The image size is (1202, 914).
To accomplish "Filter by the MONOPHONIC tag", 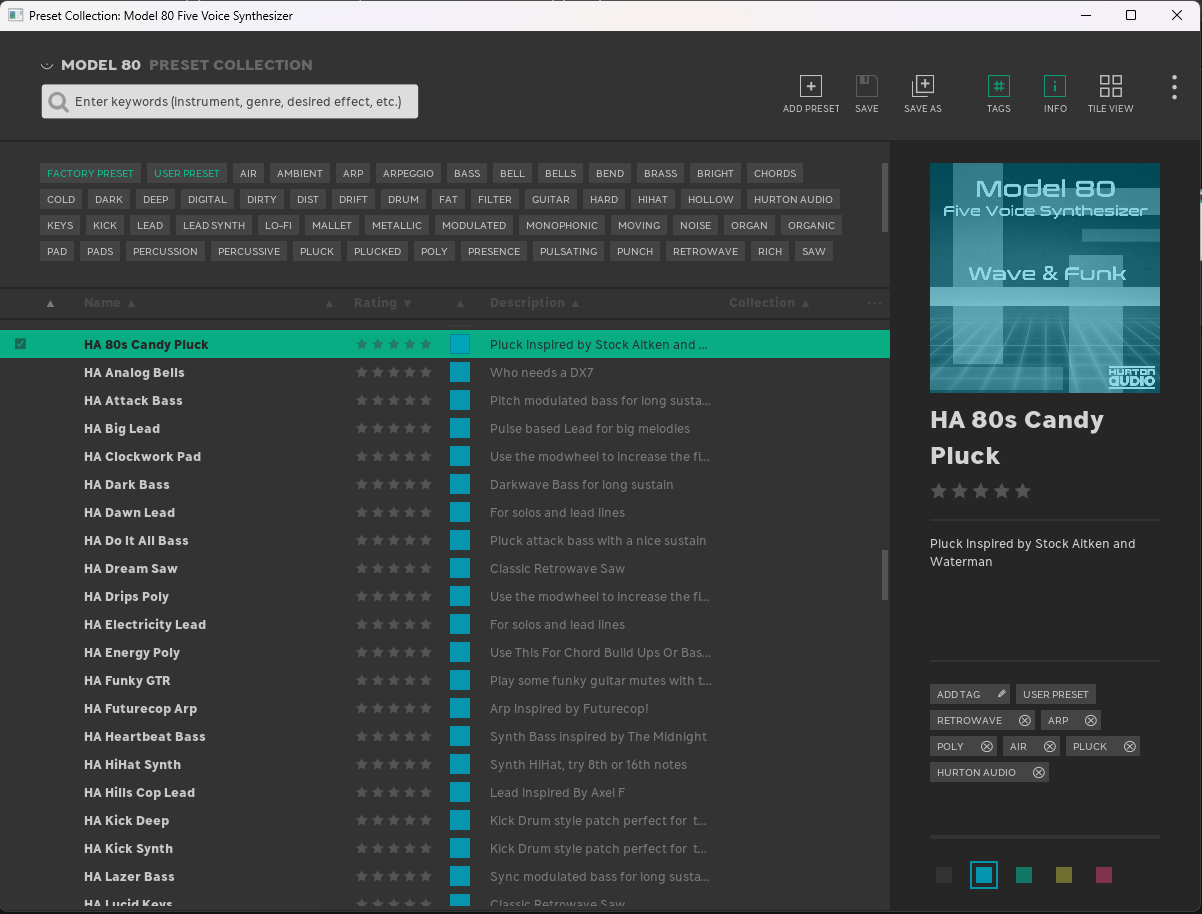I will coord(562,225).
